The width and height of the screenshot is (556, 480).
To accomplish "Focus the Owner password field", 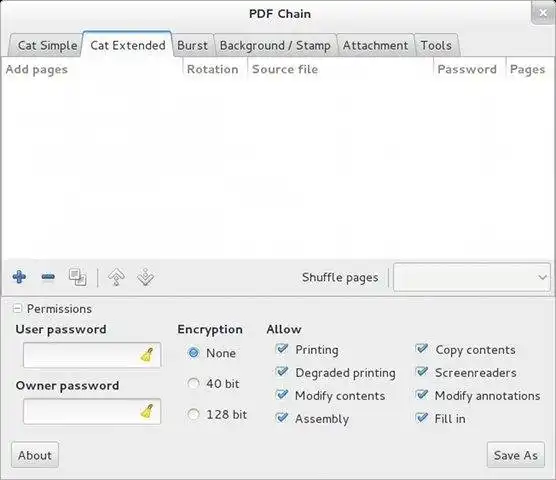I will pyautogui.click(x=91, y=411).
